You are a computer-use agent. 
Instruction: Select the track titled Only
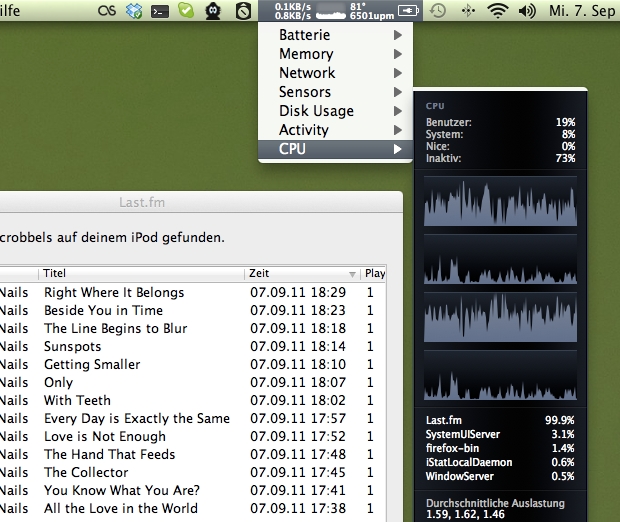pyautogui.click(x=193, y=382)
